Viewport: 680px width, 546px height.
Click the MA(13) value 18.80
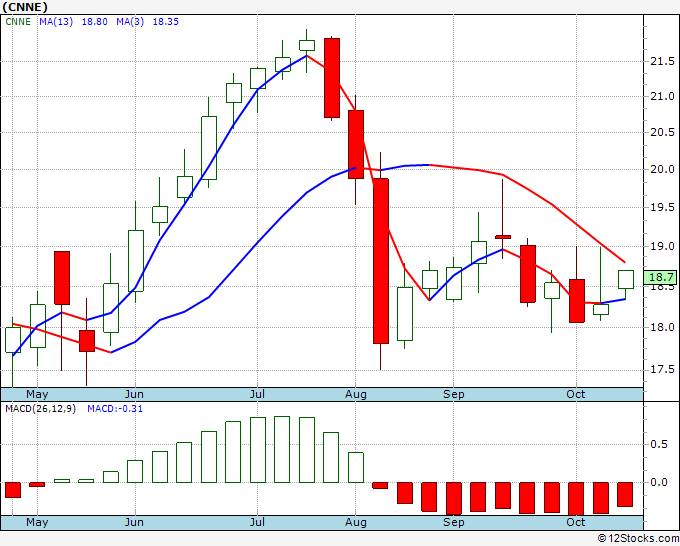[x=95, y=22]
